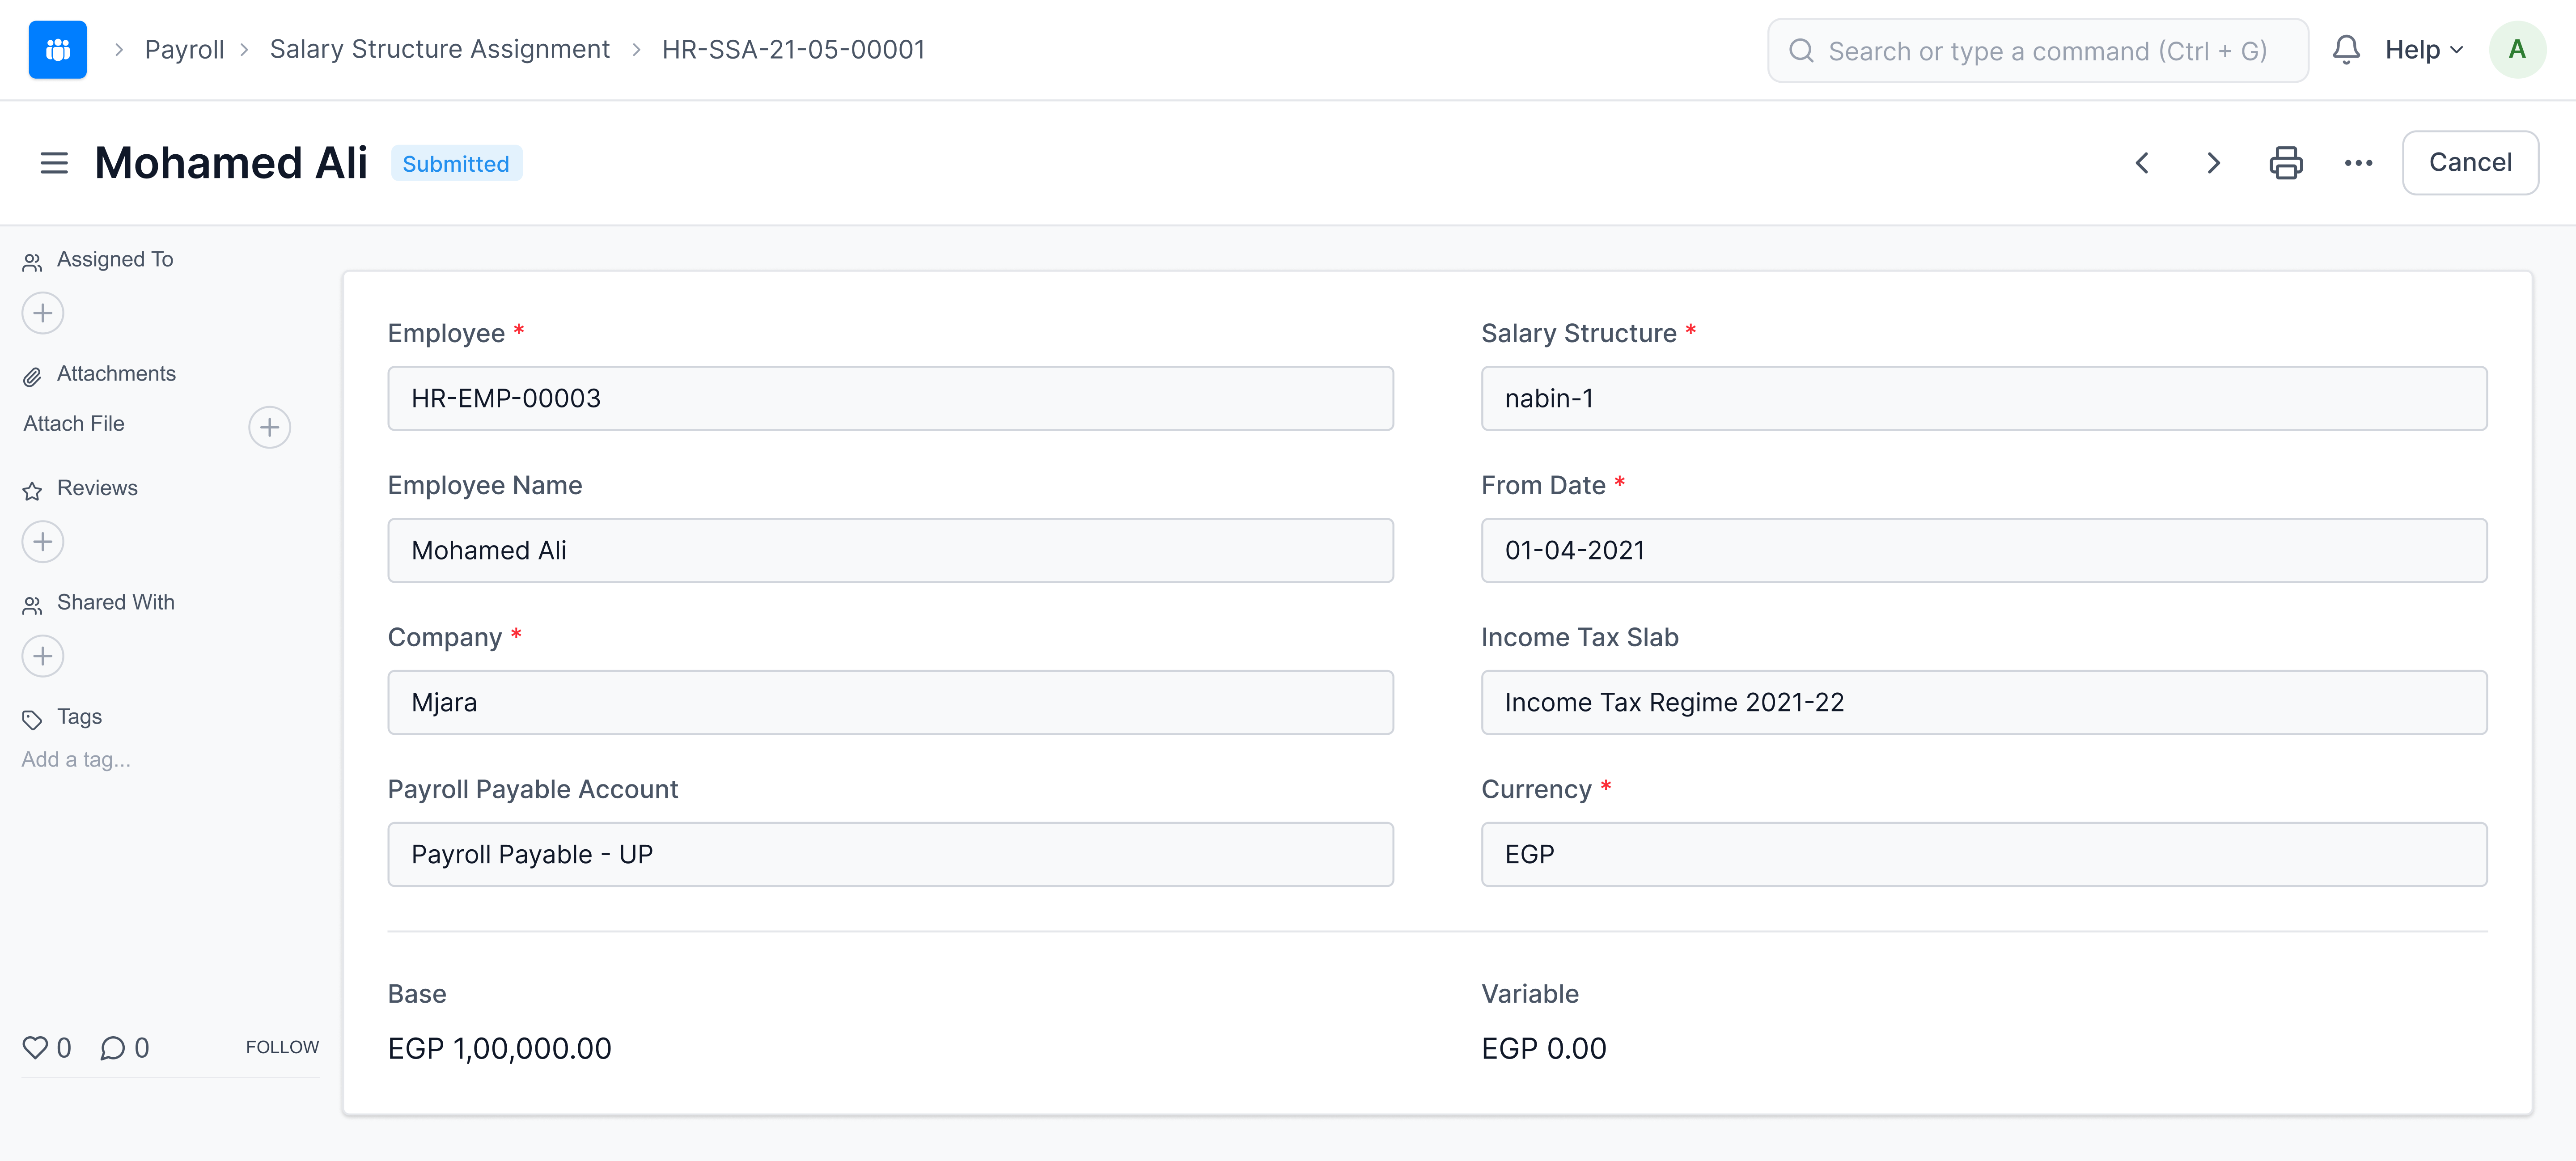Open the print view icon

(x=2287, y=162)
